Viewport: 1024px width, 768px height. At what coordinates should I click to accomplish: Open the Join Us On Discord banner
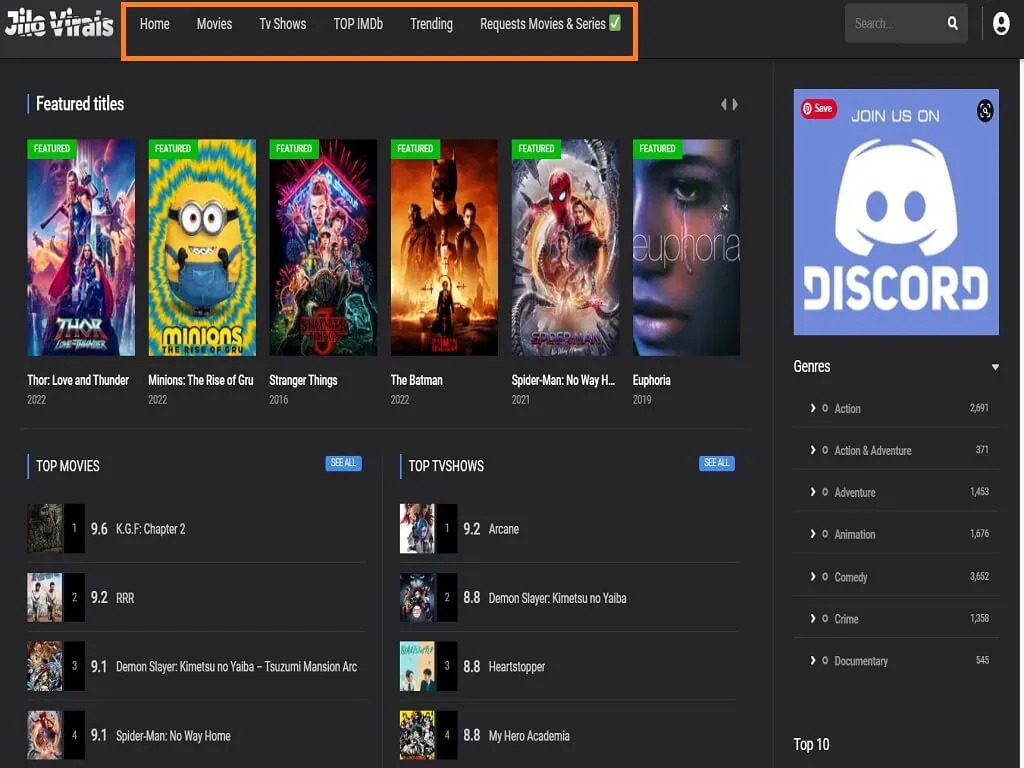[896, 212]
